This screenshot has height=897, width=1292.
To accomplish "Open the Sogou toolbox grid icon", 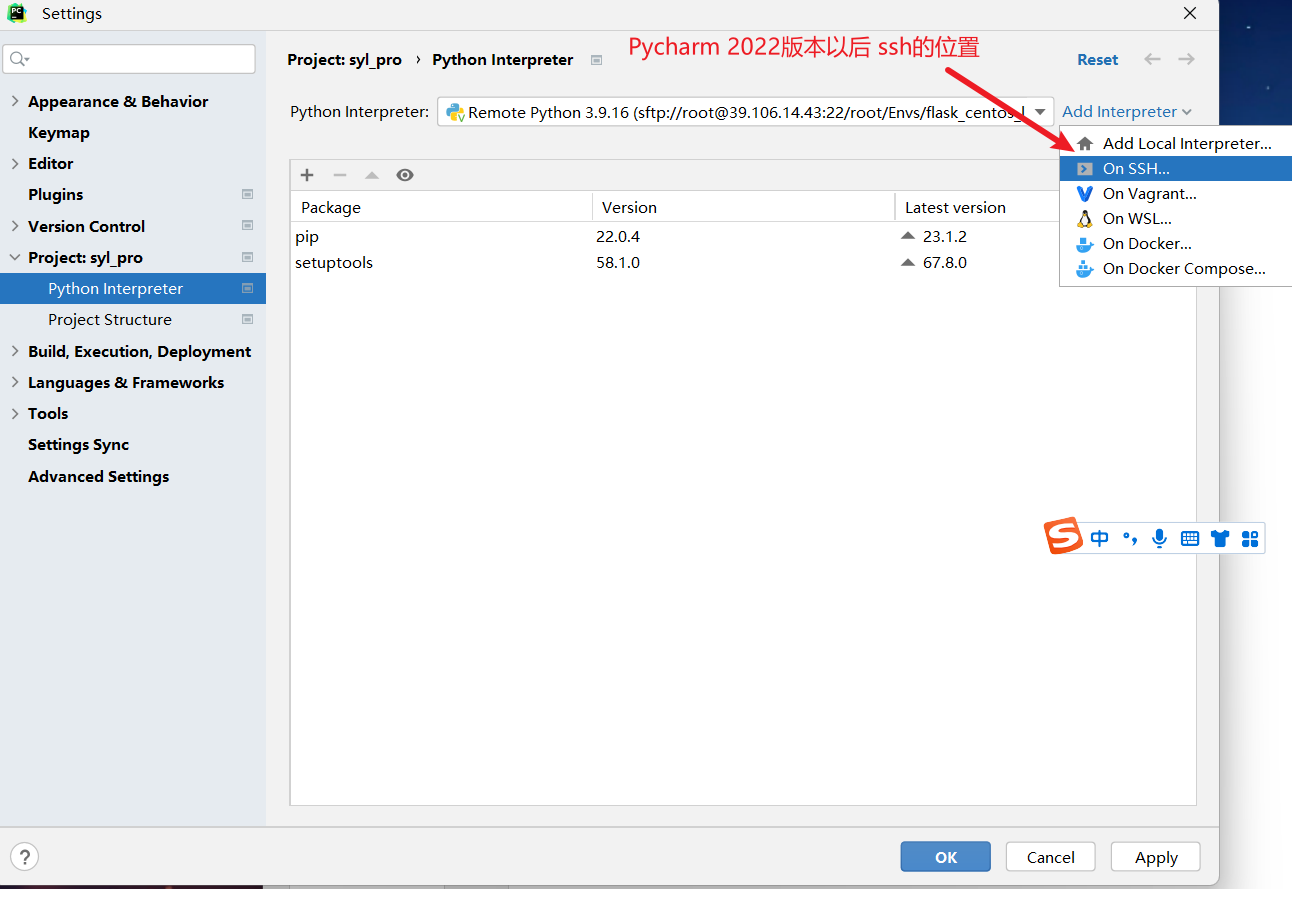I will point(1249,537).
